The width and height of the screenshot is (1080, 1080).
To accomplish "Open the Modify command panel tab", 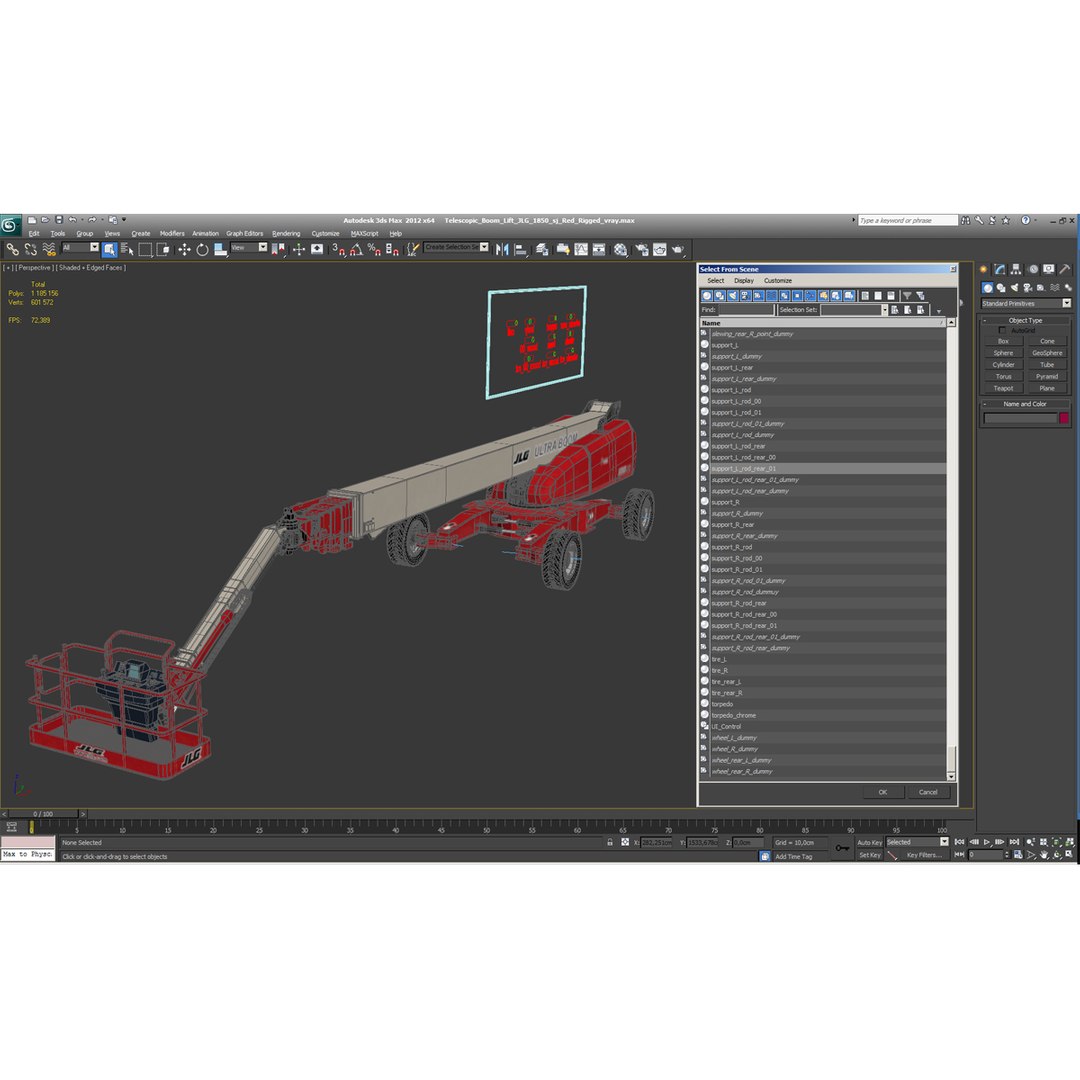I will (x=999, y=269).
